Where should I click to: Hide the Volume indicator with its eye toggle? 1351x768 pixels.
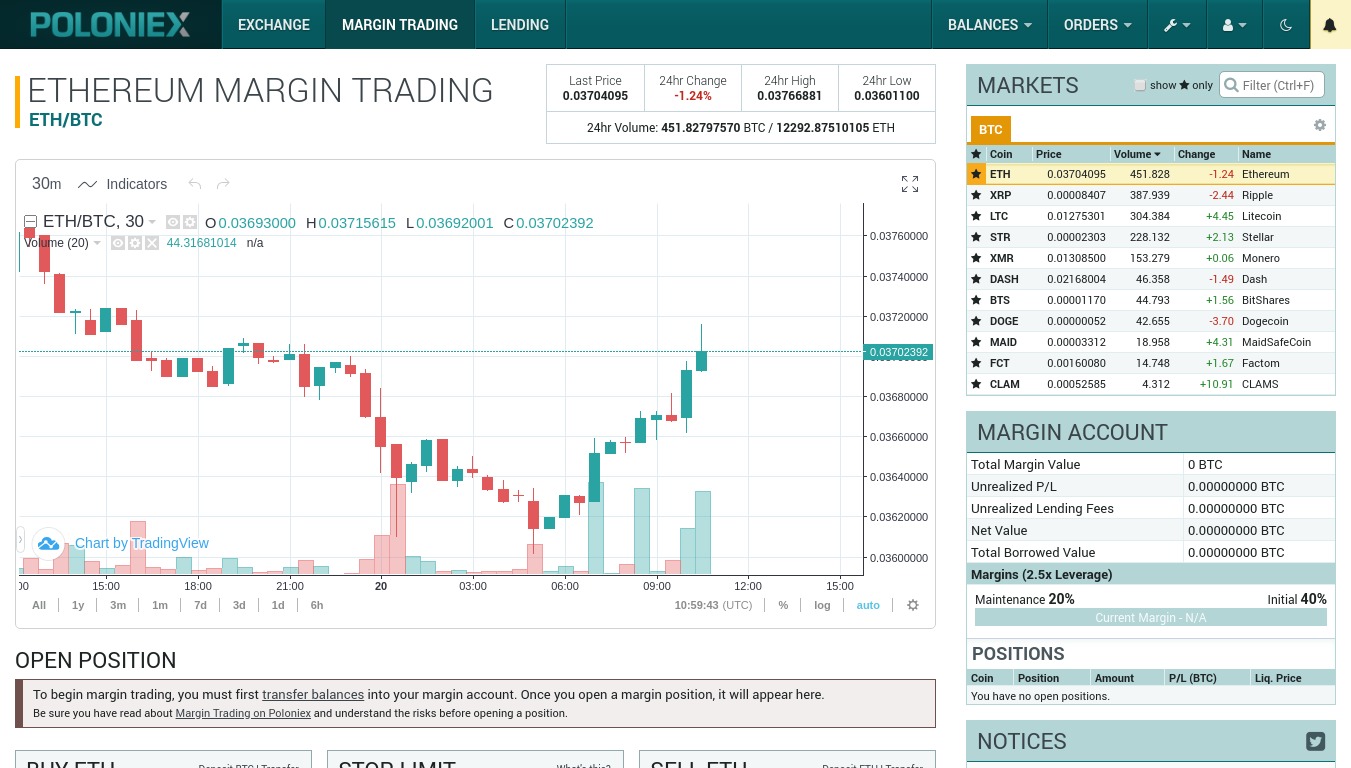tap(117, 243)
